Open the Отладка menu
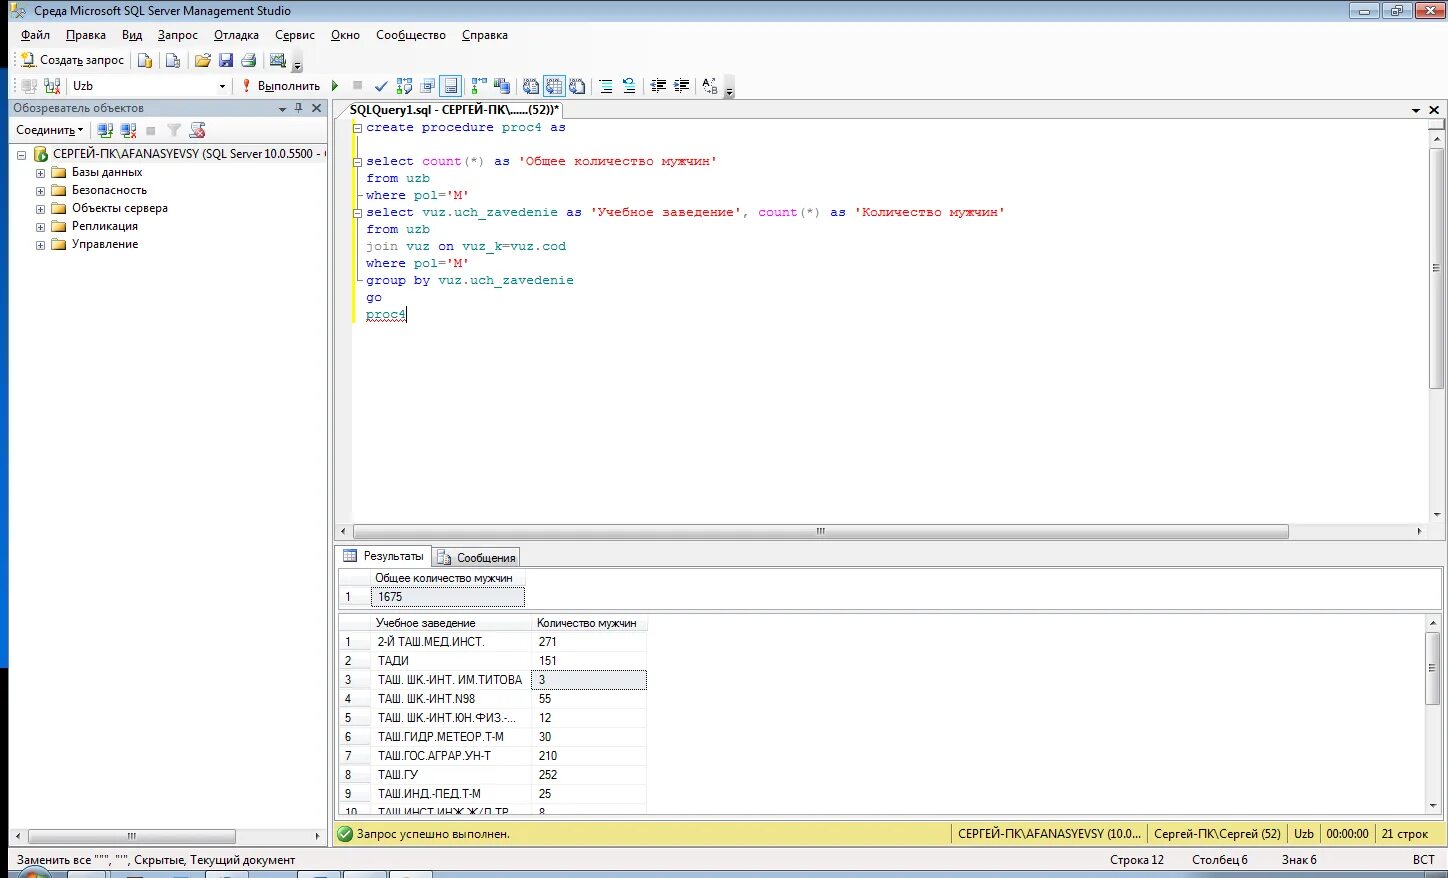This screenshot has height=878, width=1448. 236,35
